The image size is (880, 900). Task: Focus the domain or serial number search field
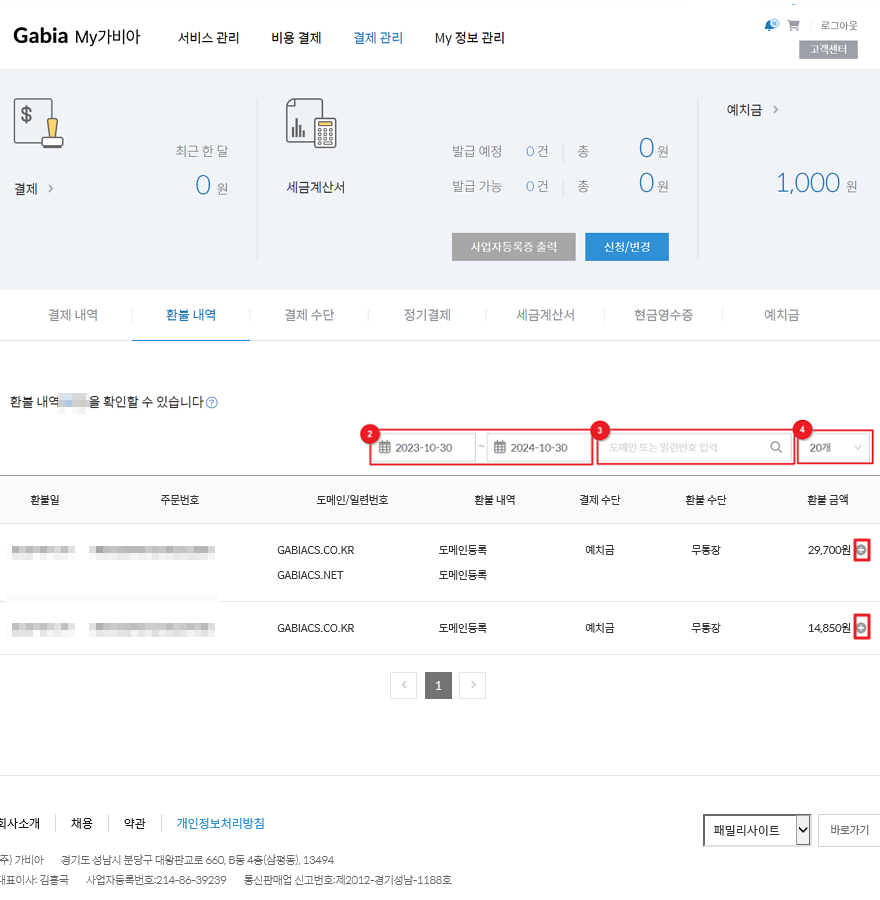coord(696,447)
